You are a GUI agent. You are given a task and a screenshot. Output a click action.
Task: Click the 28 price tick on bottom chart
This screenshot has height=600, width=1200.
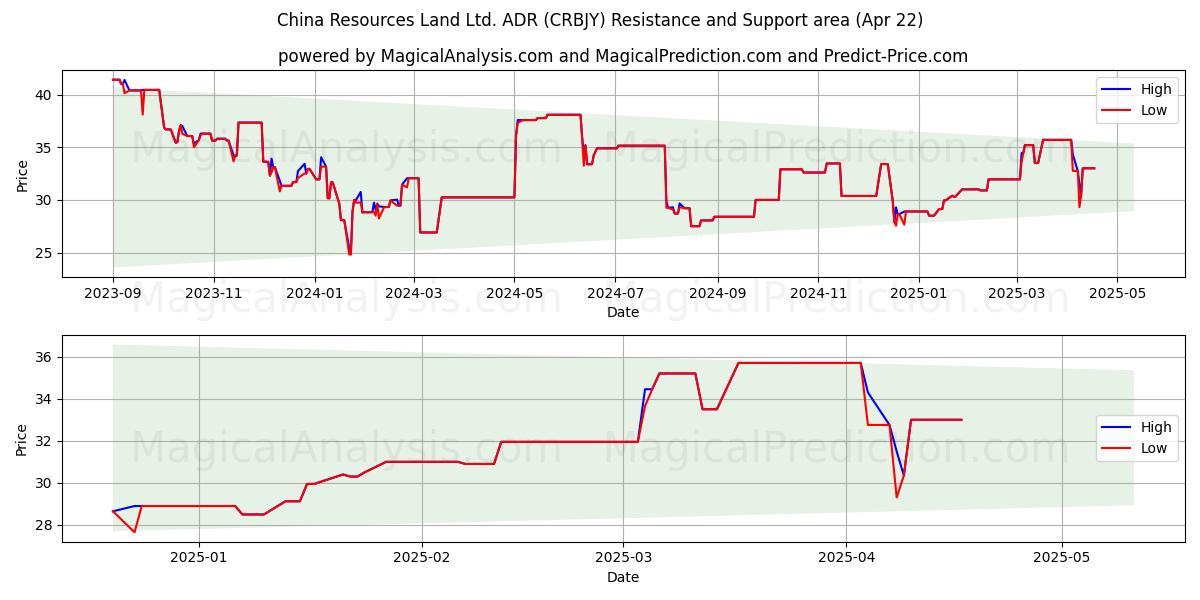click(46, 525)
